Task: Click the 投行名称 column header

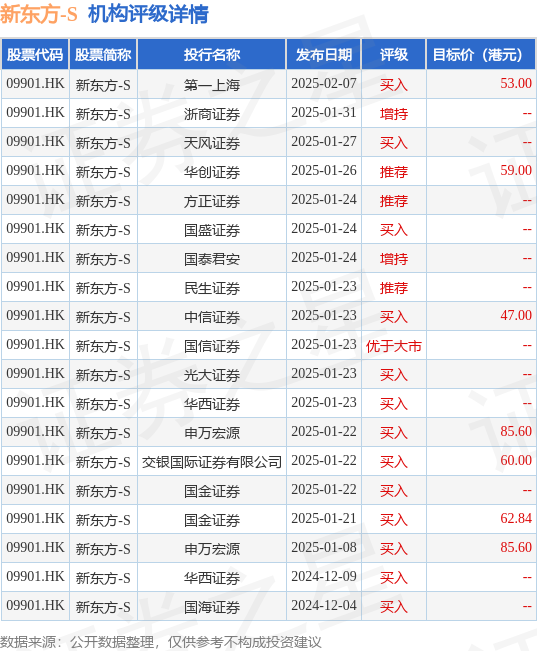Action: (212, 54)
